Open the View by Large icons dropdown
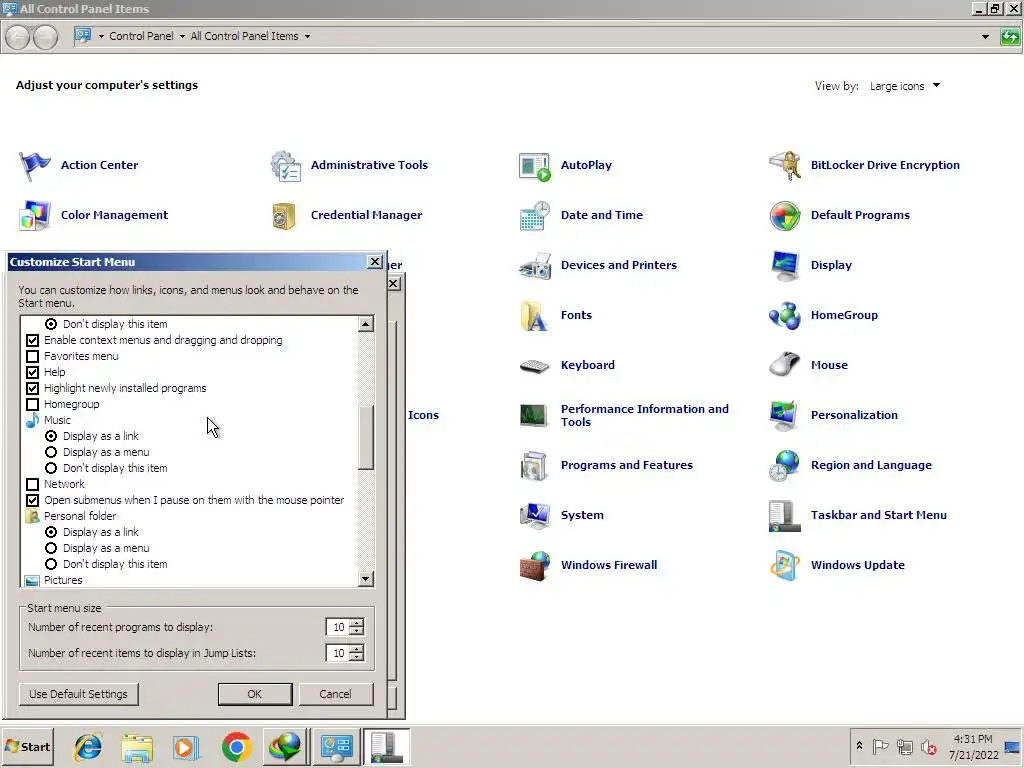 [904, 86]
